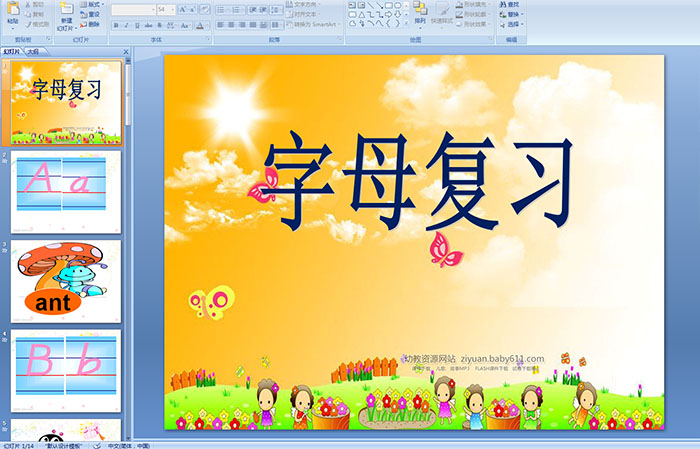This screenshot has width=700, height=449.
Task: Decrease font size with the small A icon
Action: coord(192,9)
